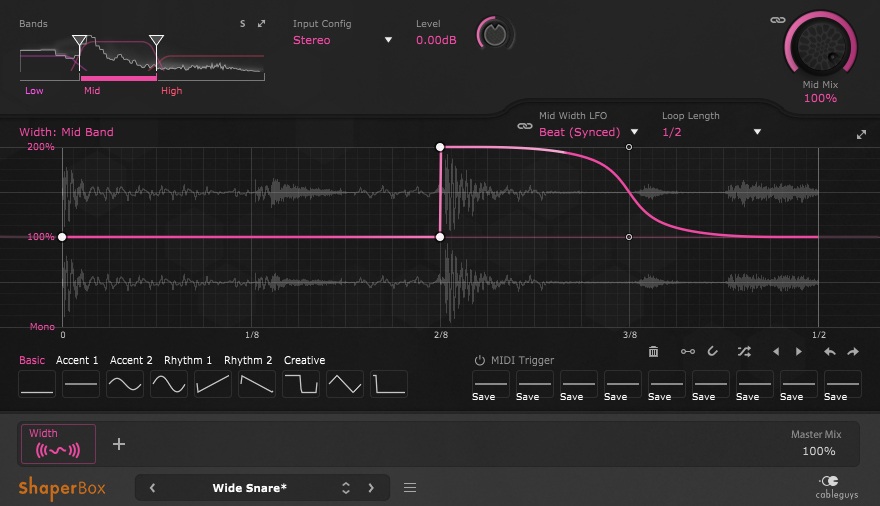Select the square dip wave preset
The width and height of the screenshot is (880, 506).
(301, 384)
